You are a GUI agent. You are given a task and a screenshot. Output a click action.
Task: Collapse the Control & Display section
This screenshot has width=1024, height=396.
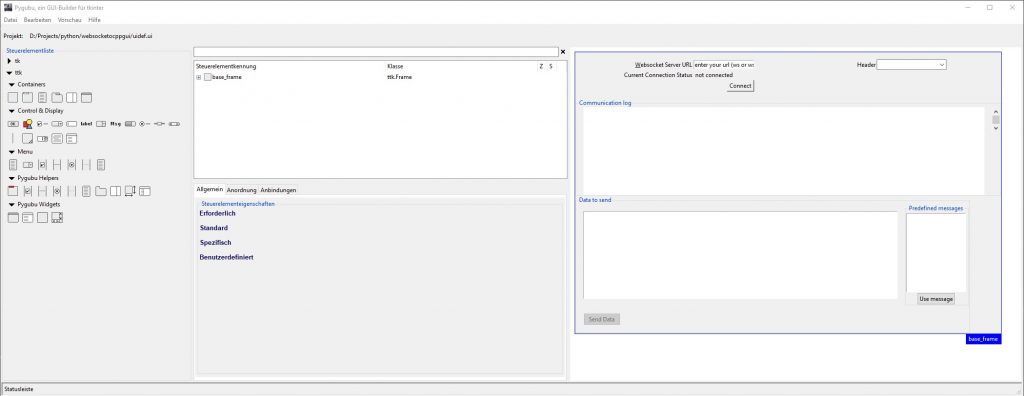click(x=12, y=111)
